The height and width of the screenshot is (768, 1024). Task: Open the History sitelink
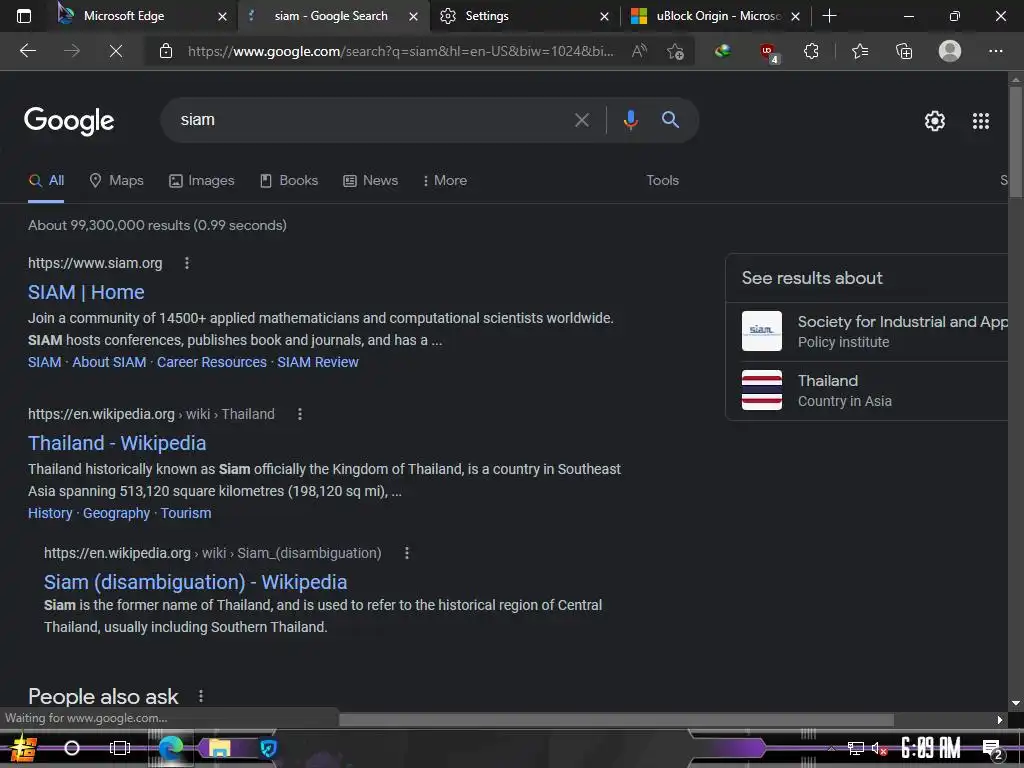pyautogui.click(x=50, y=513)
